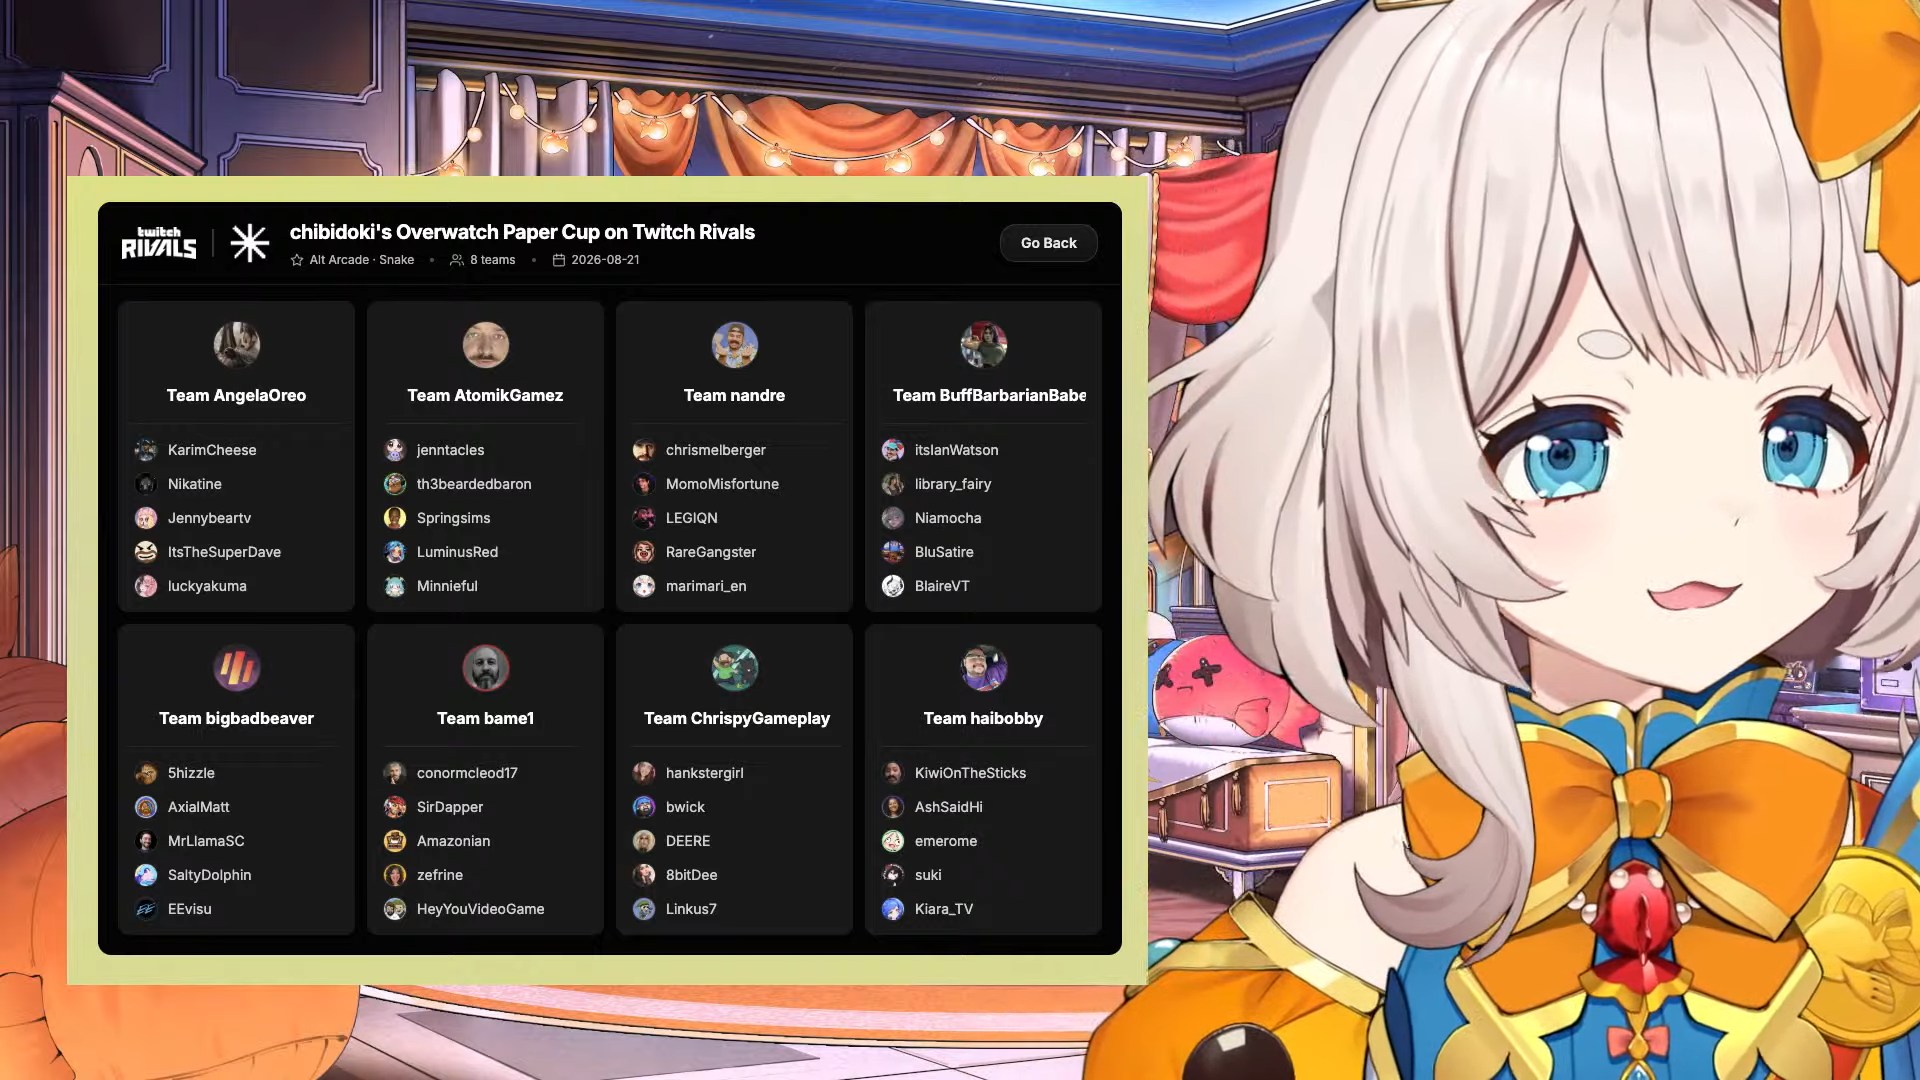Select the luckyakuma avatar icon

(146, 586)
